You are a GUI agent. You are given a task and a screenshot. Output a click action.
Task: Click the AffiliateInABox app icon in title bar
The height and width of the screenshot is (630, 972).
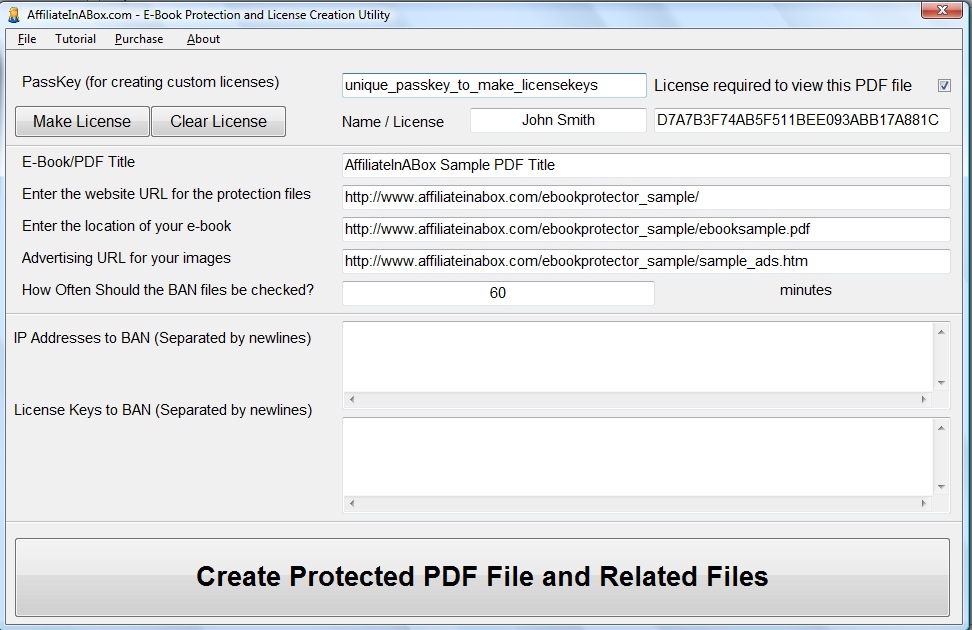coord(13,15)
